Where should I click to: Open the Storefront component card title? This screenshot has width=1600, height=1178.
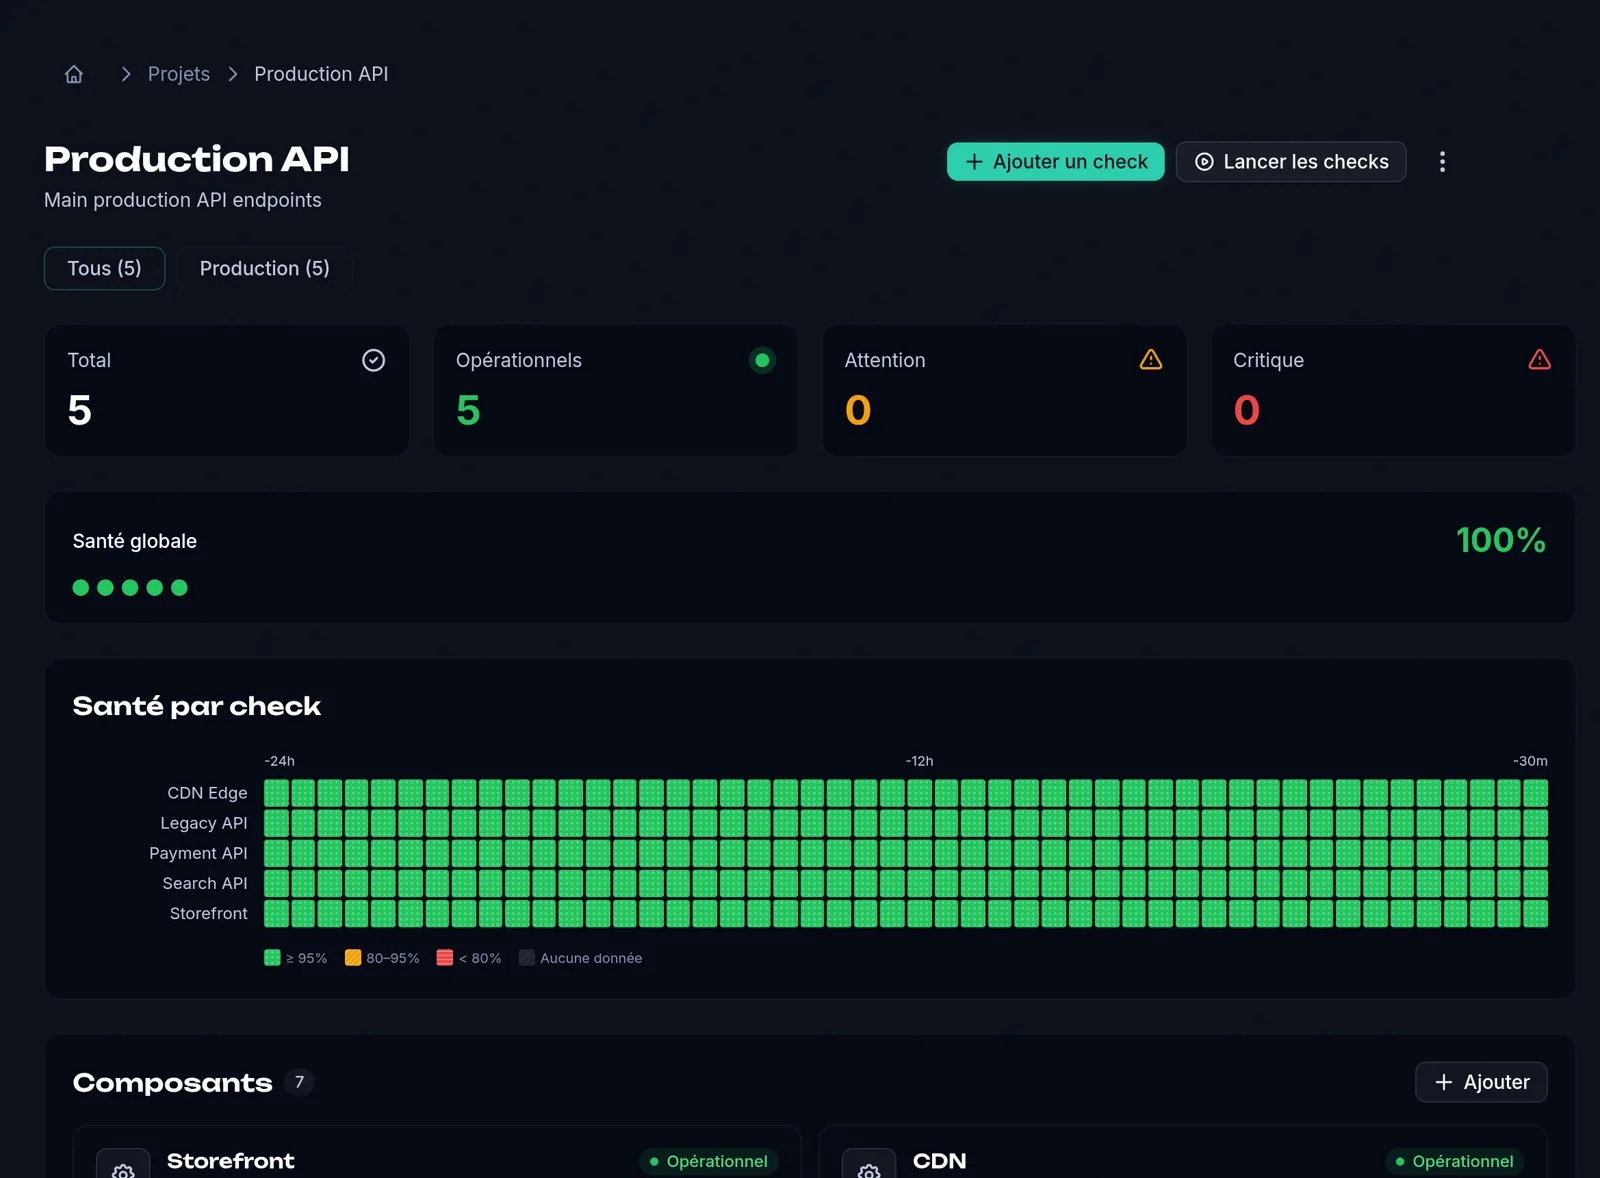coord(231,1161)
